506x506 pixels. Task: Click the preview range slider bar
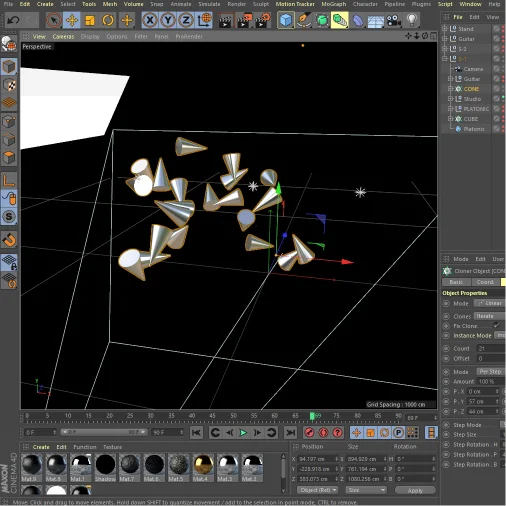tap(104, 432)
